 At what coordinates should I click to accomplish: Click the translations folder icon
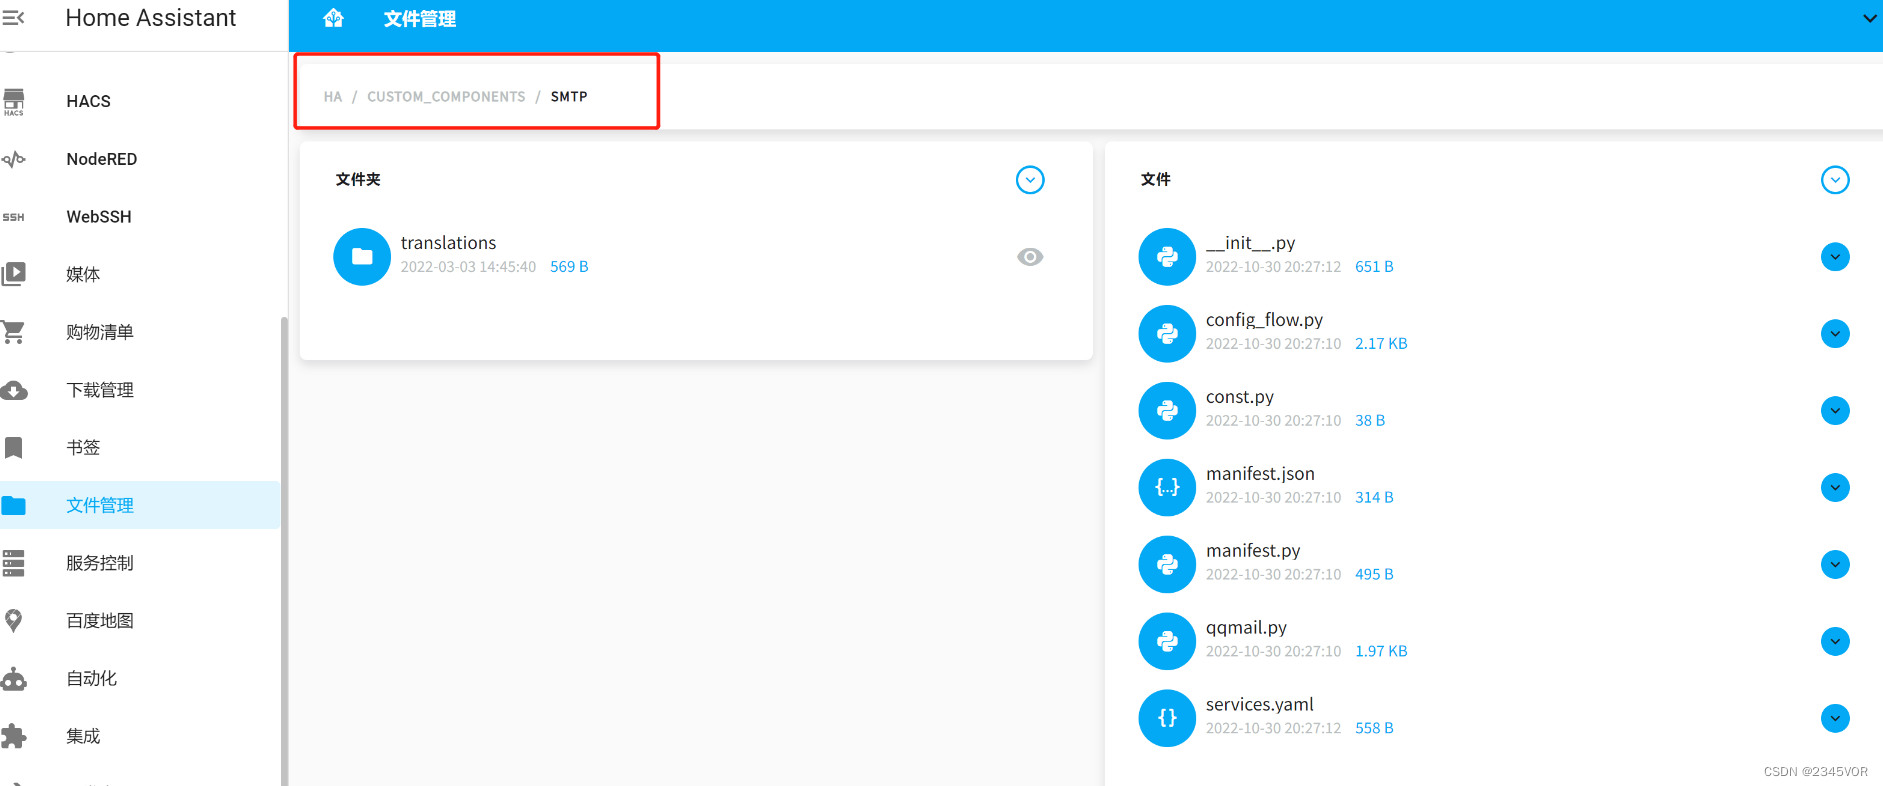[x=362, y=257]
